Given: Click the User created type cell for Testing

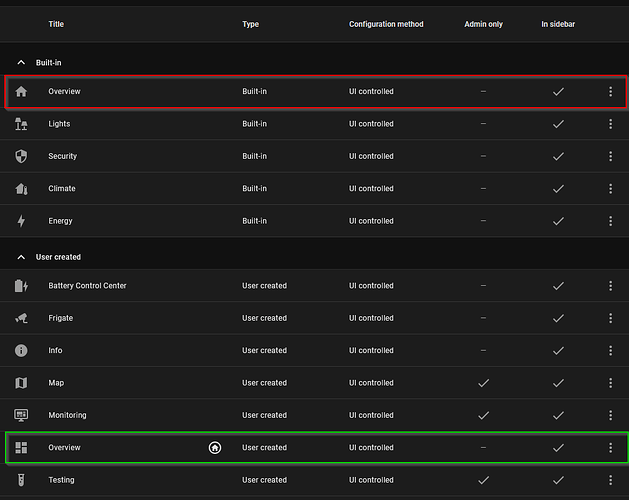Looking at the screenshot, I should [264, 480].
